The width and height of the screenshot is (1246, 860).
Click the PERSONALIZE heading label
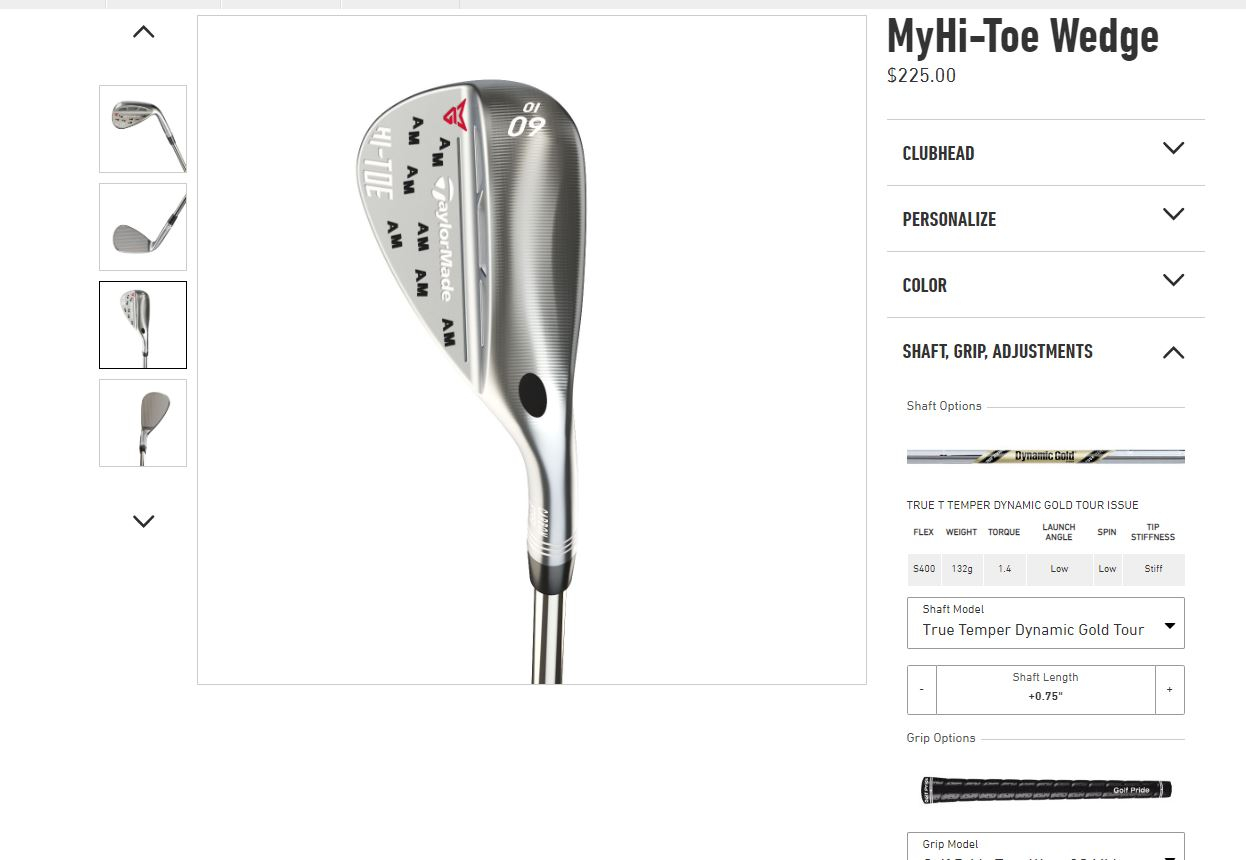point(949,220)
